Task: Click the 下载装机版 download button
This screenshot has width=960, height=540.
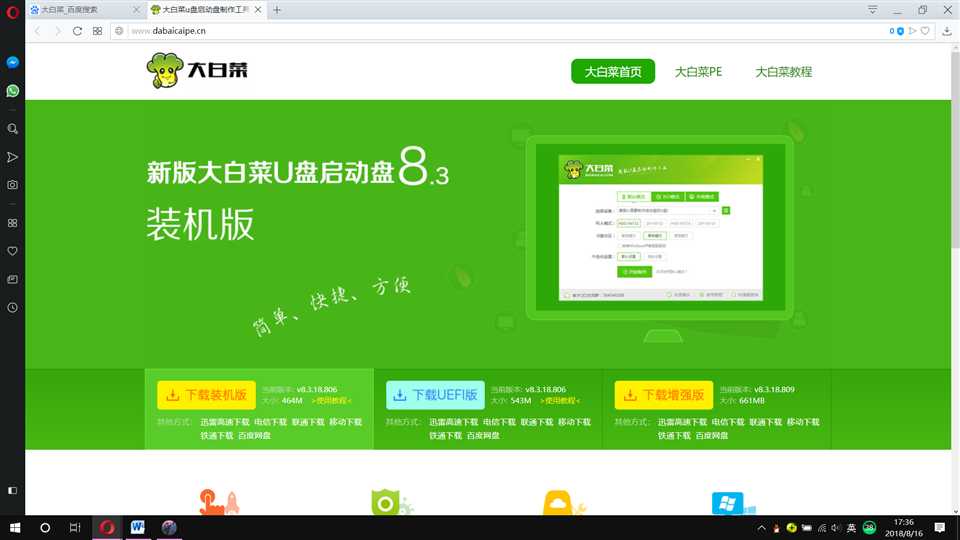Action: click(206, 395)
